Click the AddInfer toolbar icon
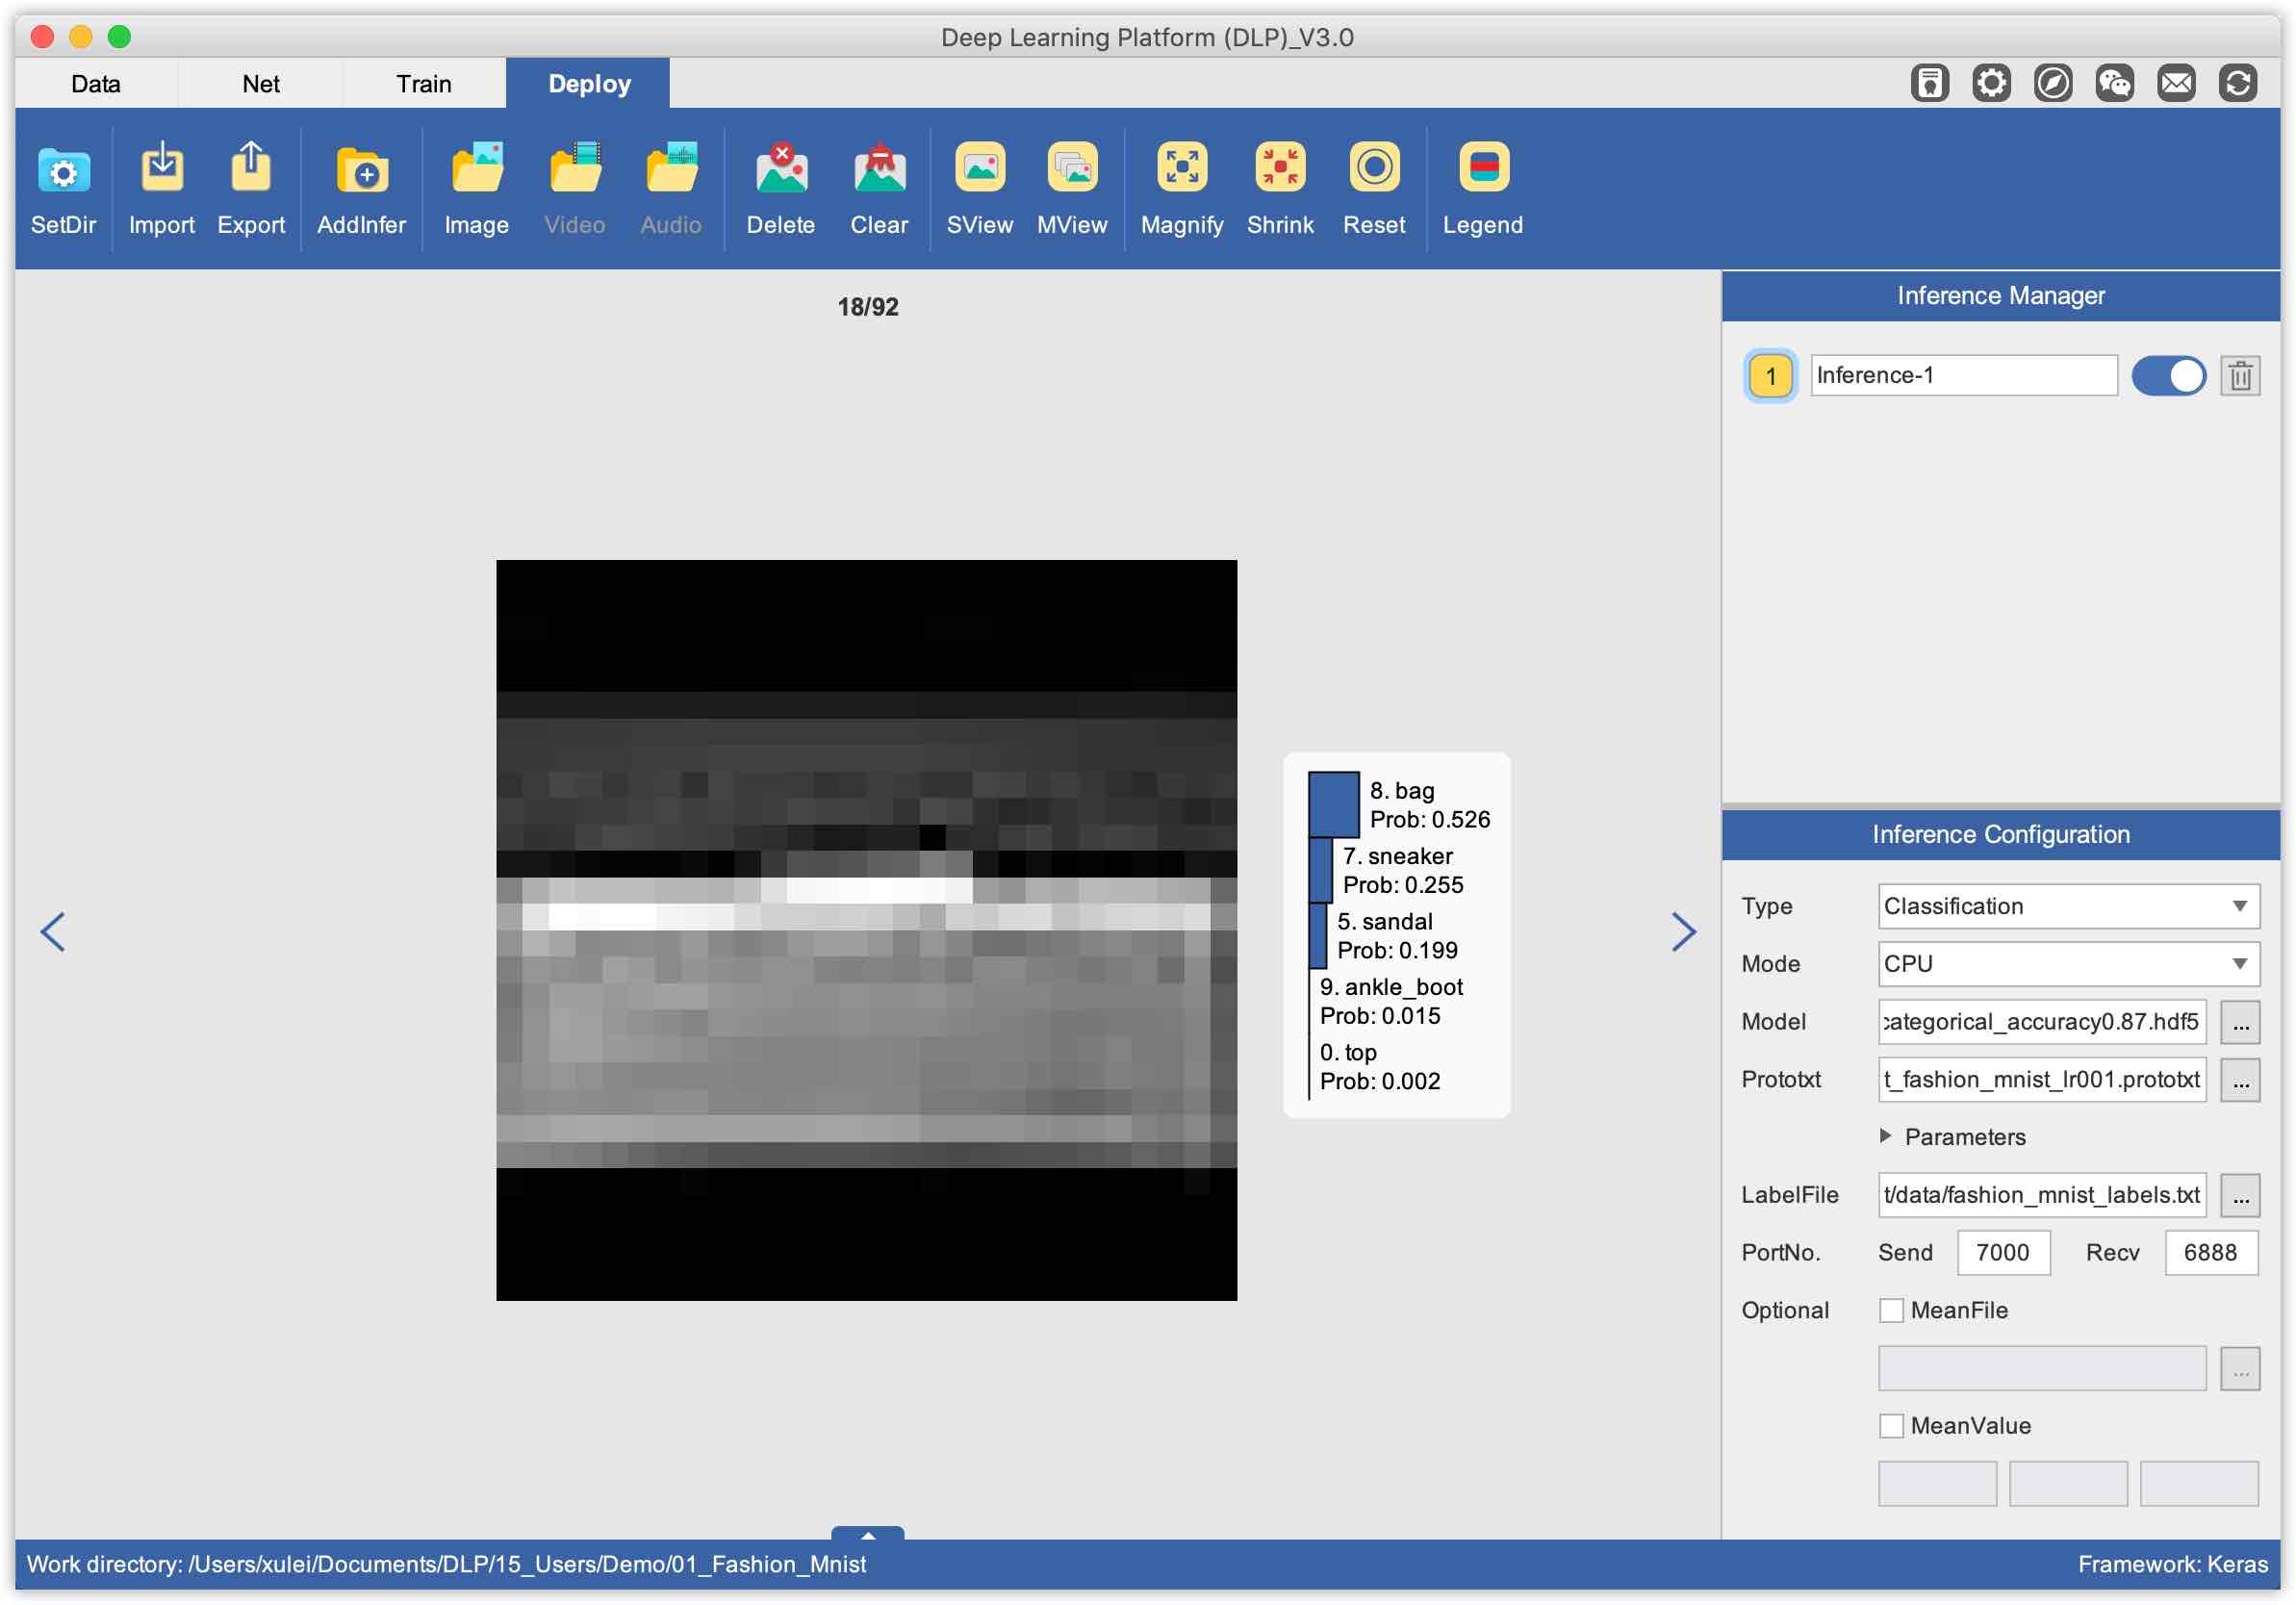 click(x=361, y=170)
